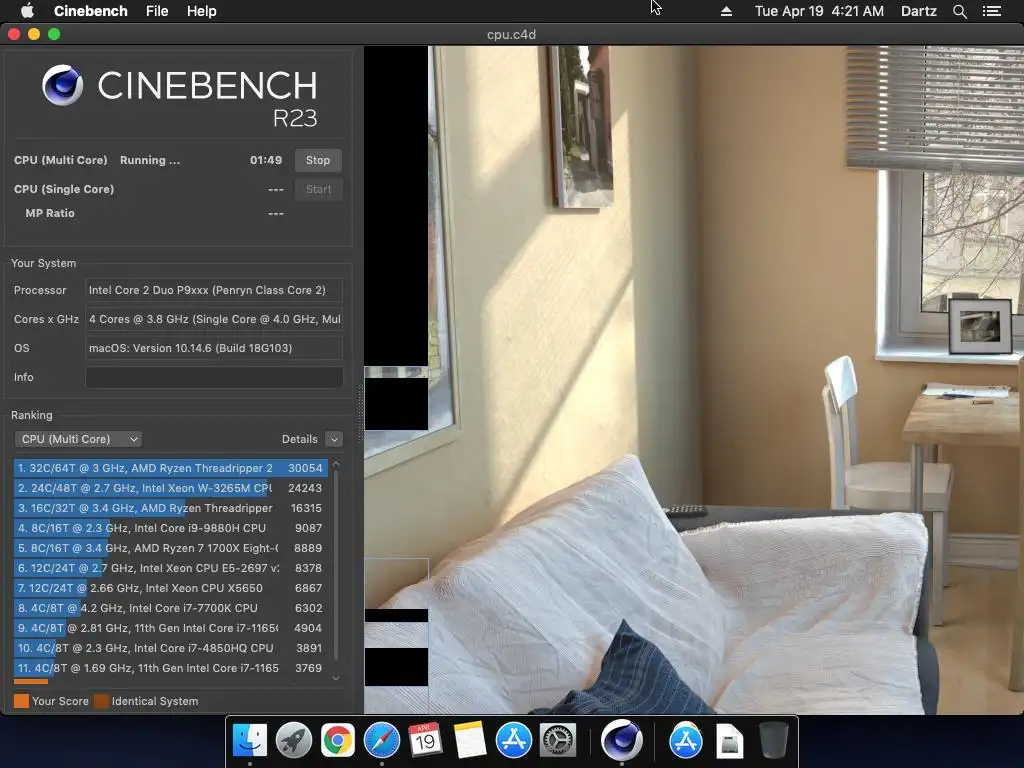Screen dimensions: 1024x768
Task: Launch Safari from the Dock
Action: (x=381, y=741)
